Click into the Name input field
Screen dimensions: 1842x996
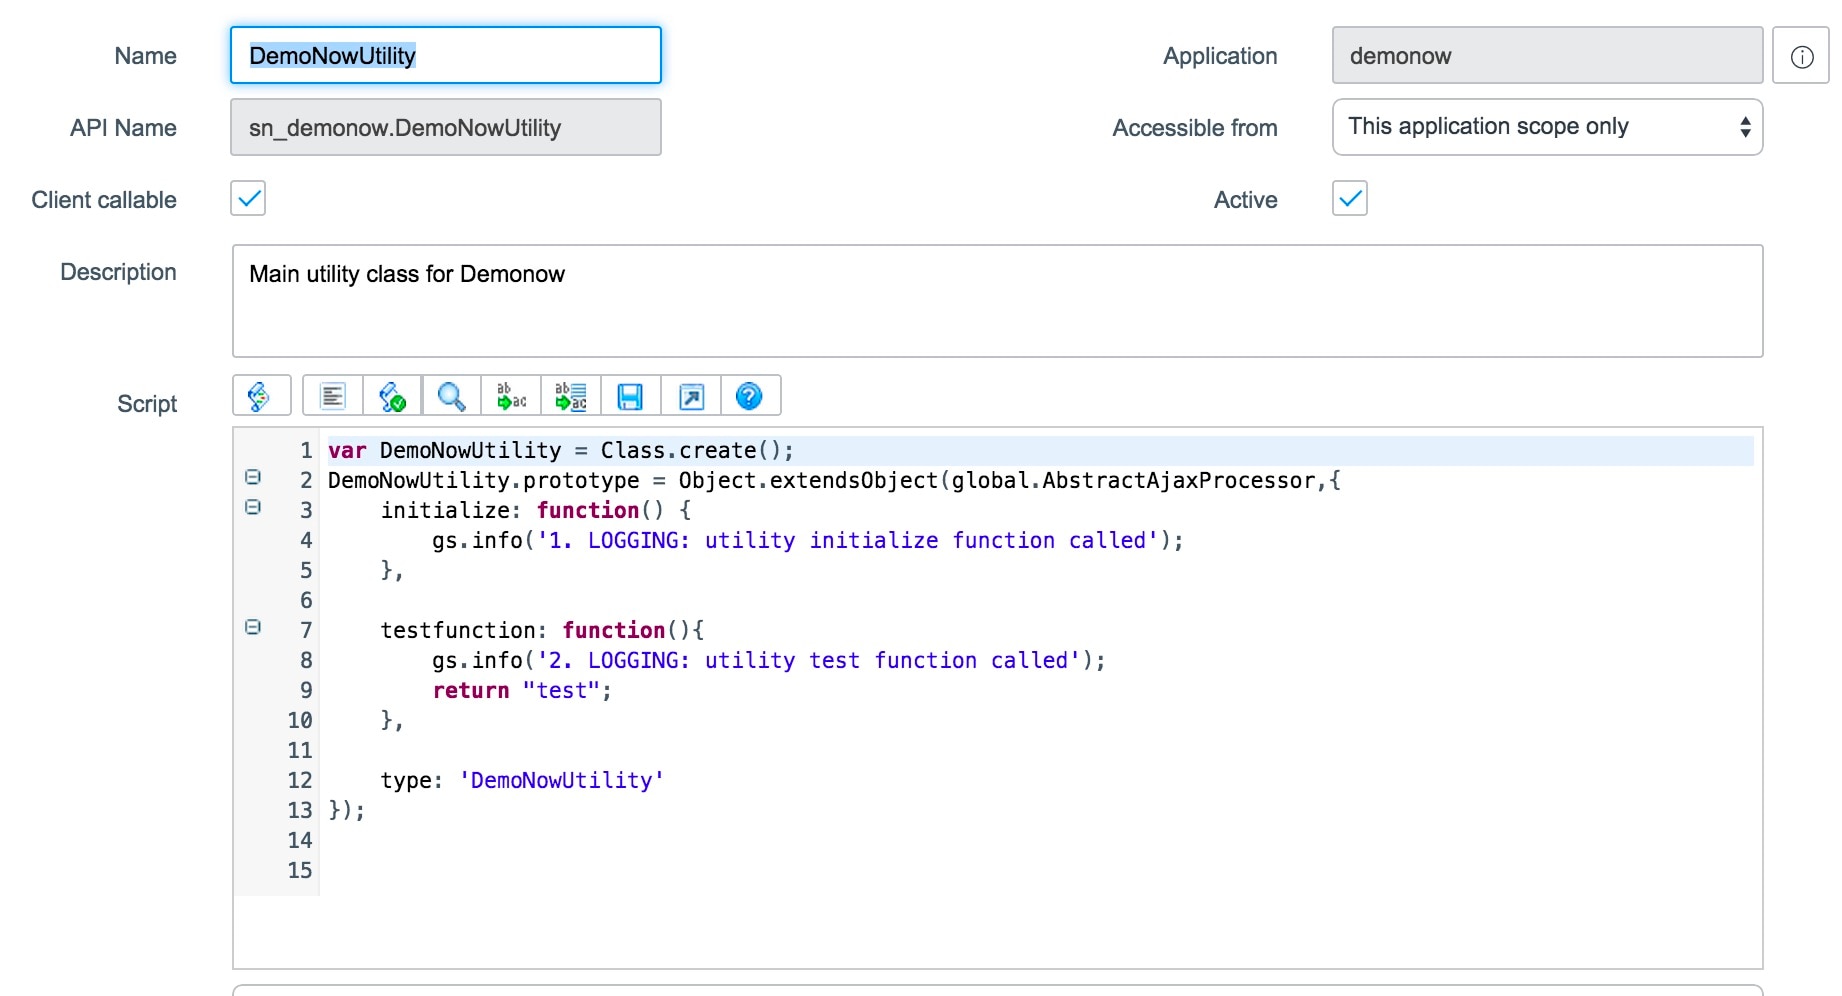click(x=445, y=56)
